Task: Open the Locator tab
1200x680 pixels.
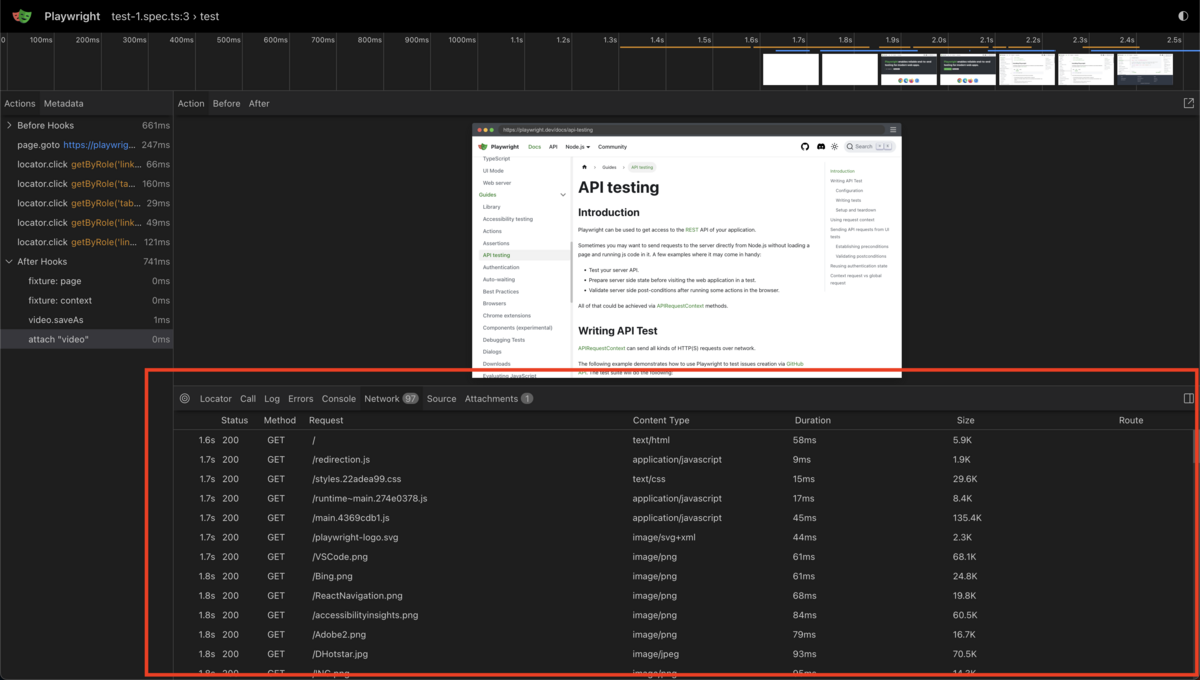Action: 215,398
